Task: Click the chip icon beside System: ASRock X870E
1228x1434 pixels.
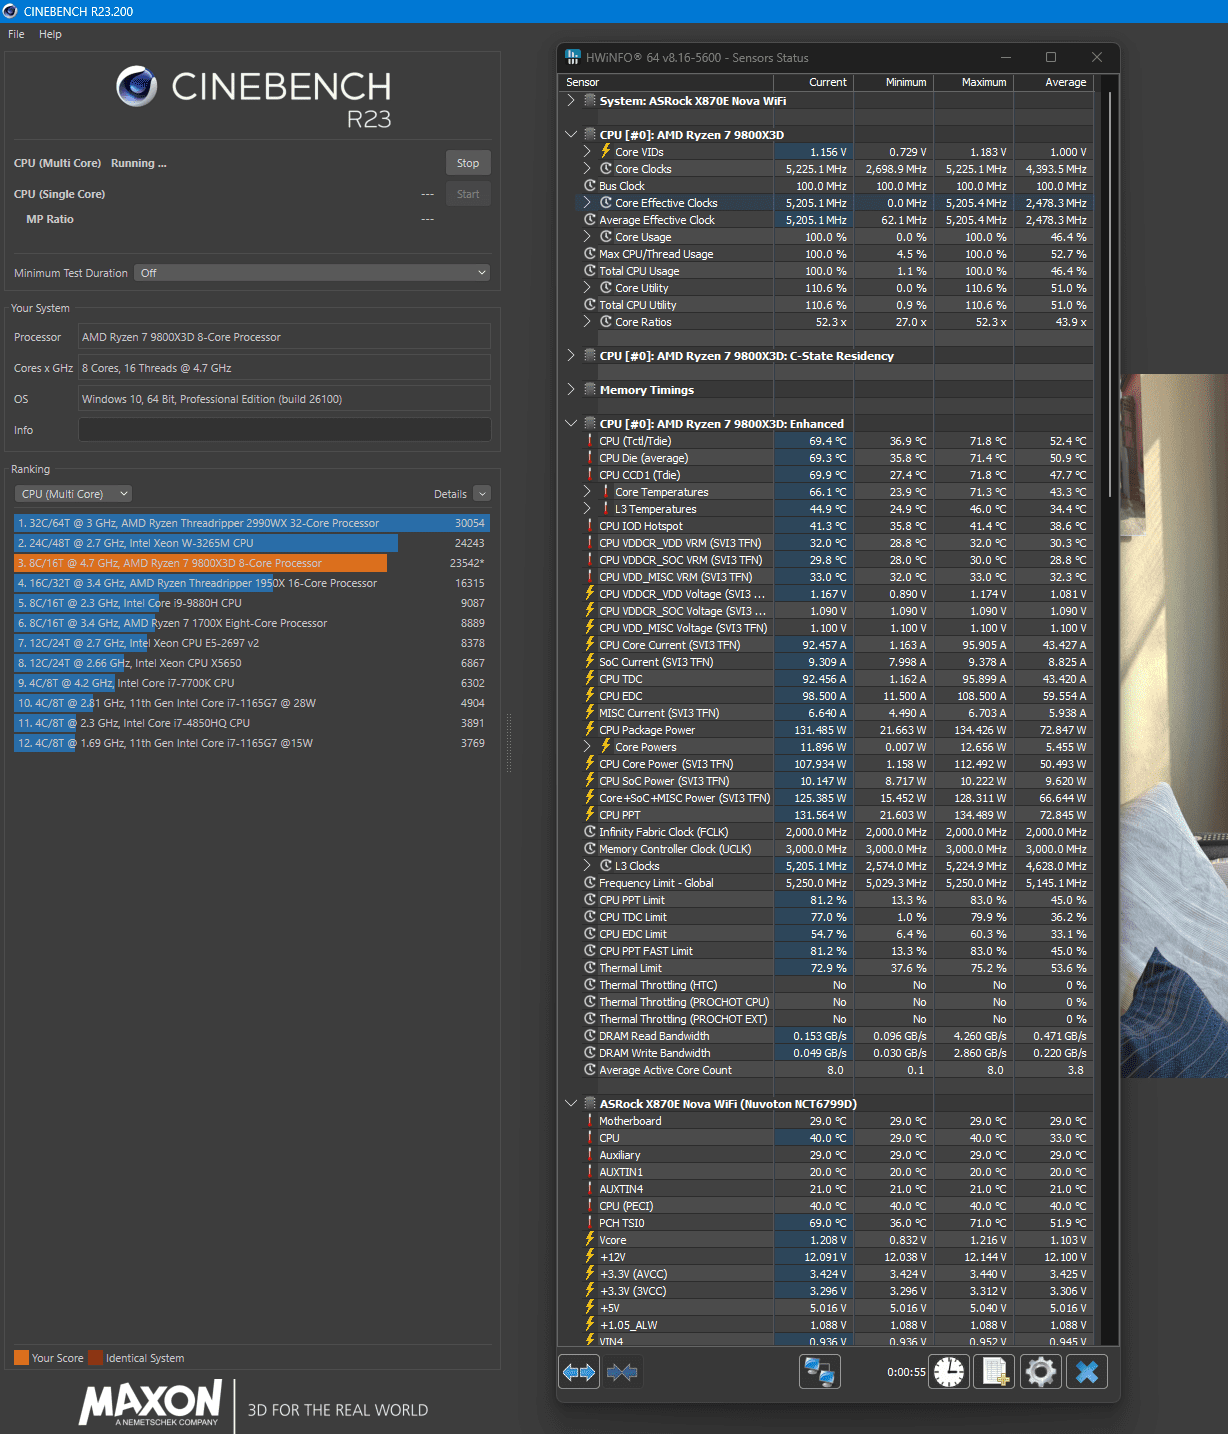Action: [x=590, y=101]
